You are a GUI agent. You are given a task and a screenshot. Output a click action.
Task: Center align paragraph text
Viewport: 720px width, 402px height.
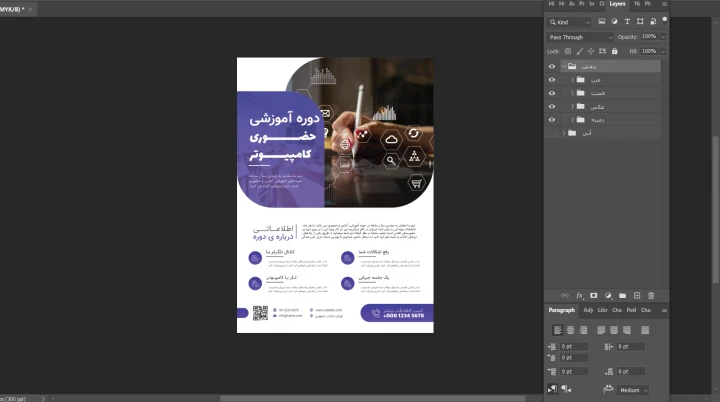coord(570,329)
